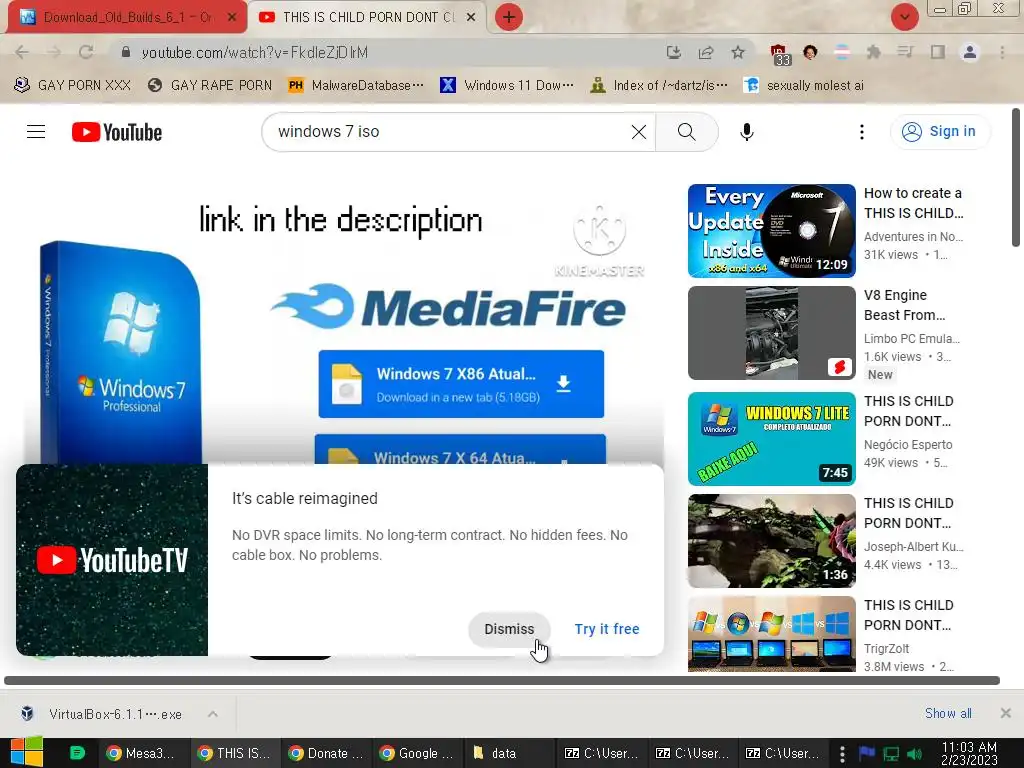The image size is (1024, 768).
Task: Expand VirtualBox download options chevron
Action: coord(213,714)
